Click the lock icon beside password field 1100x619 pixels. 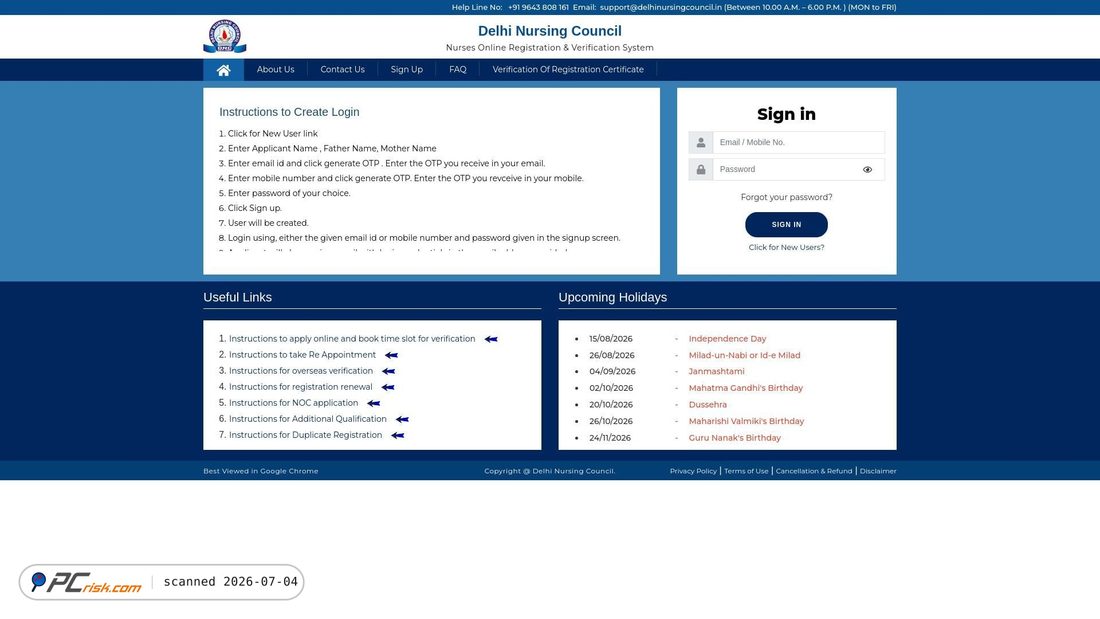tap(701, 170)
